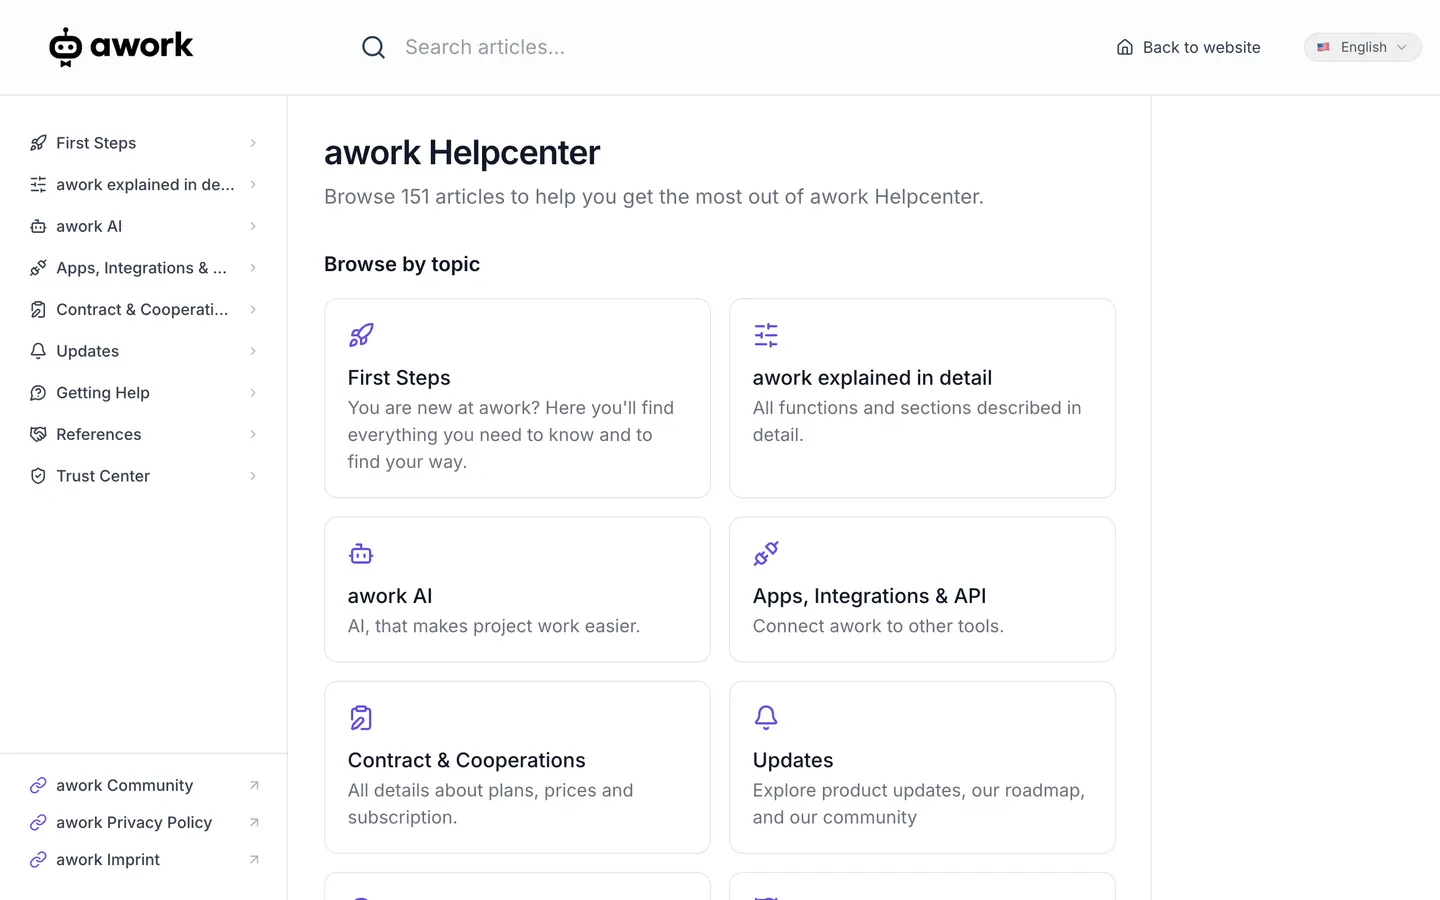Click external arrow icon for awork Imprint
This screenshot has width=1440, height=900.
click(x=254, y=860)
